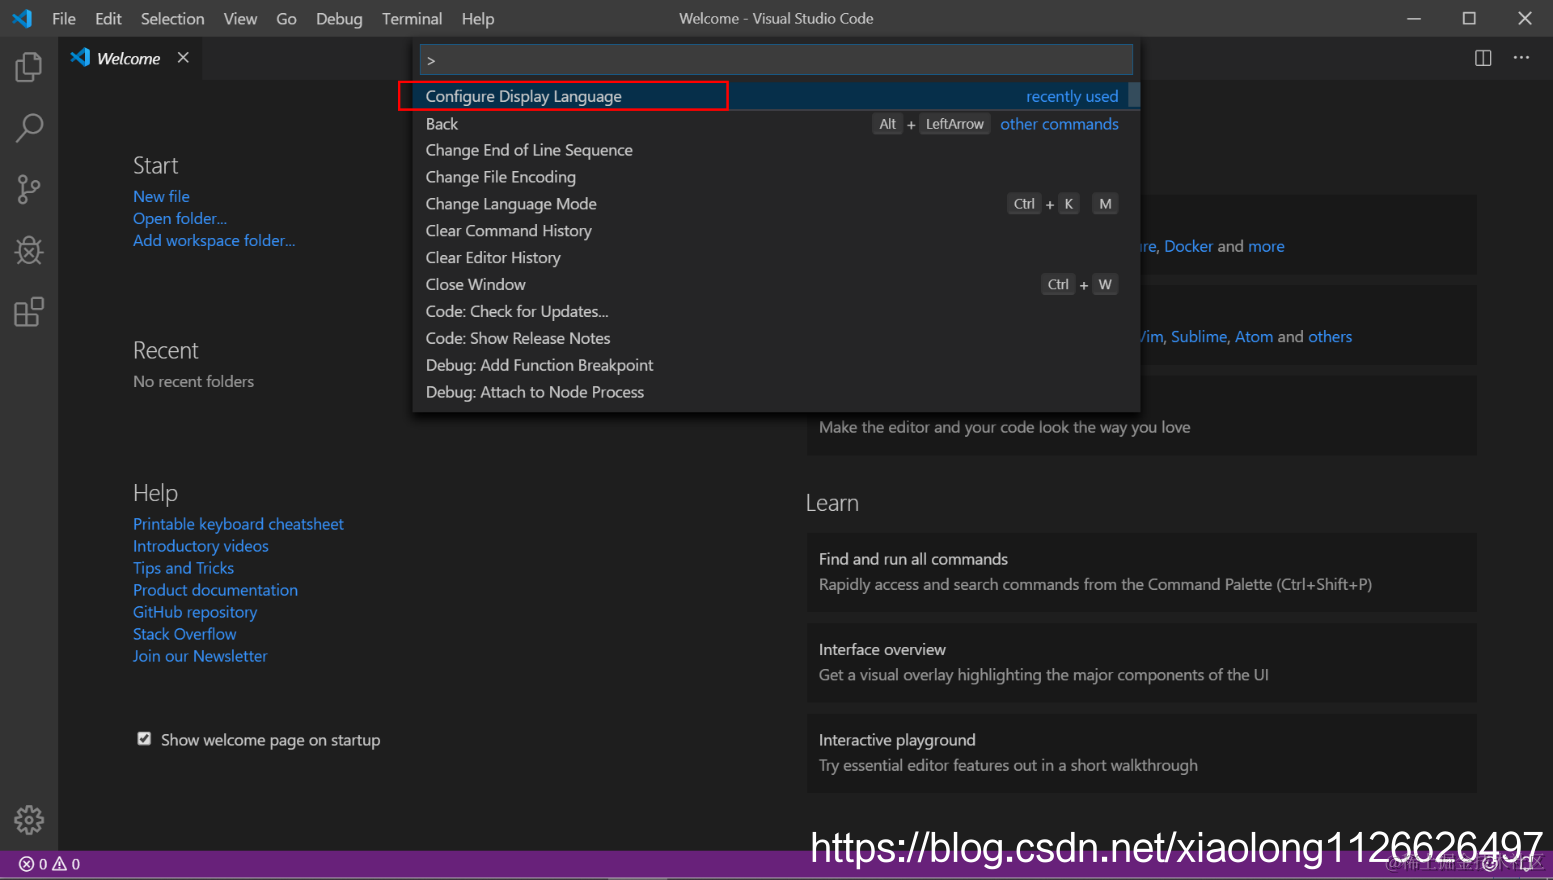This screenshot has width=1553, height=880.
Task: Click the command palette input field
Action: tap(776, 60)
